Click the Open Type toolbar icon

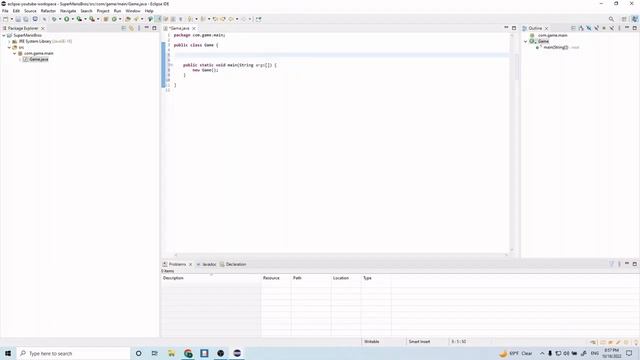tap(128, 19)
